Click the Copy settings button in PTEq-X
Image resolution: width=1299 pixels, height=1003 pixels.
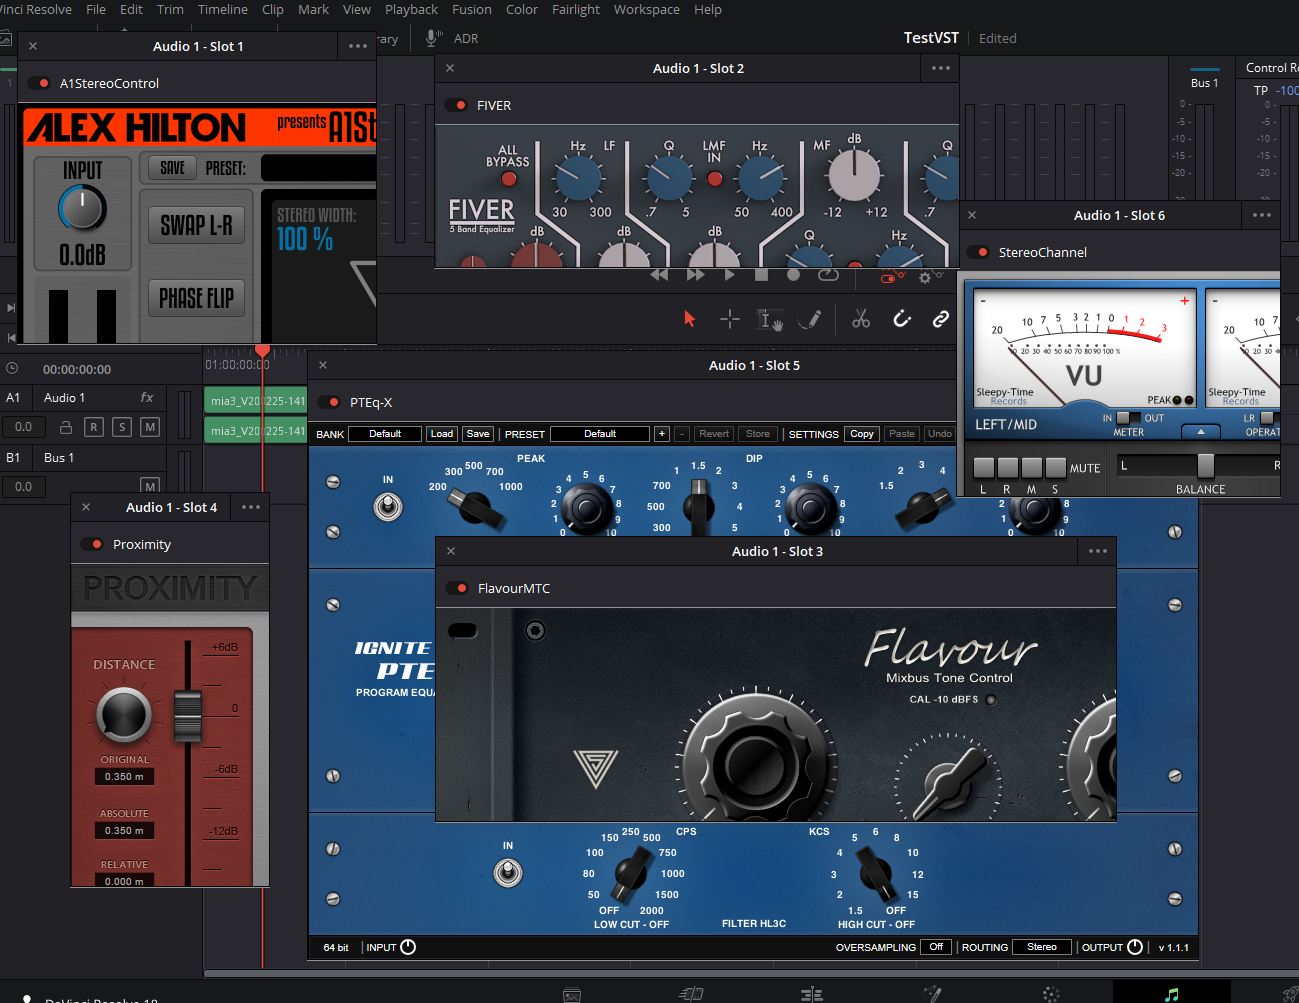pyautogui.click(x=862, y=434)
